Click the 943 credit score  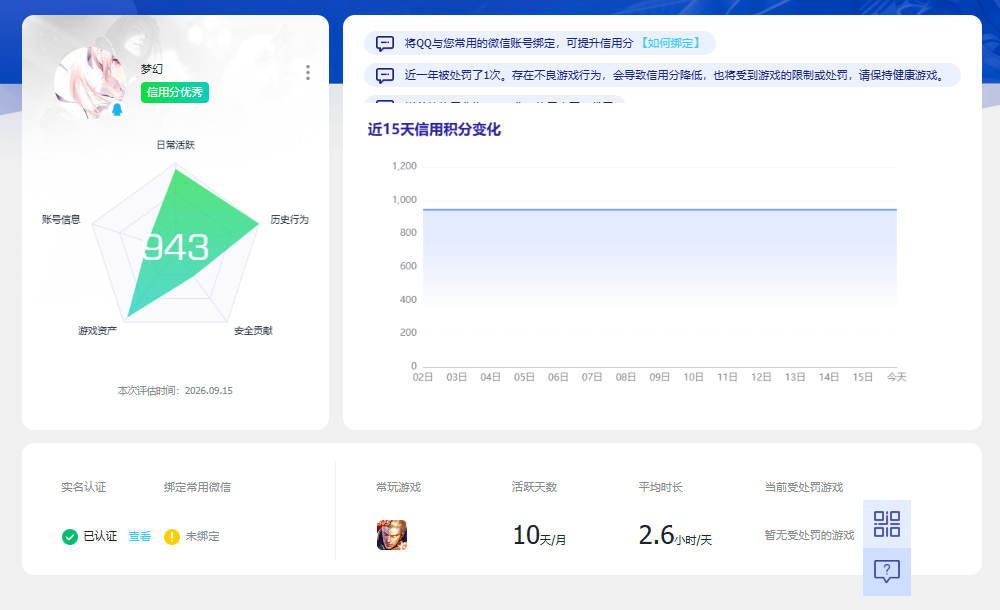[176, 248]
